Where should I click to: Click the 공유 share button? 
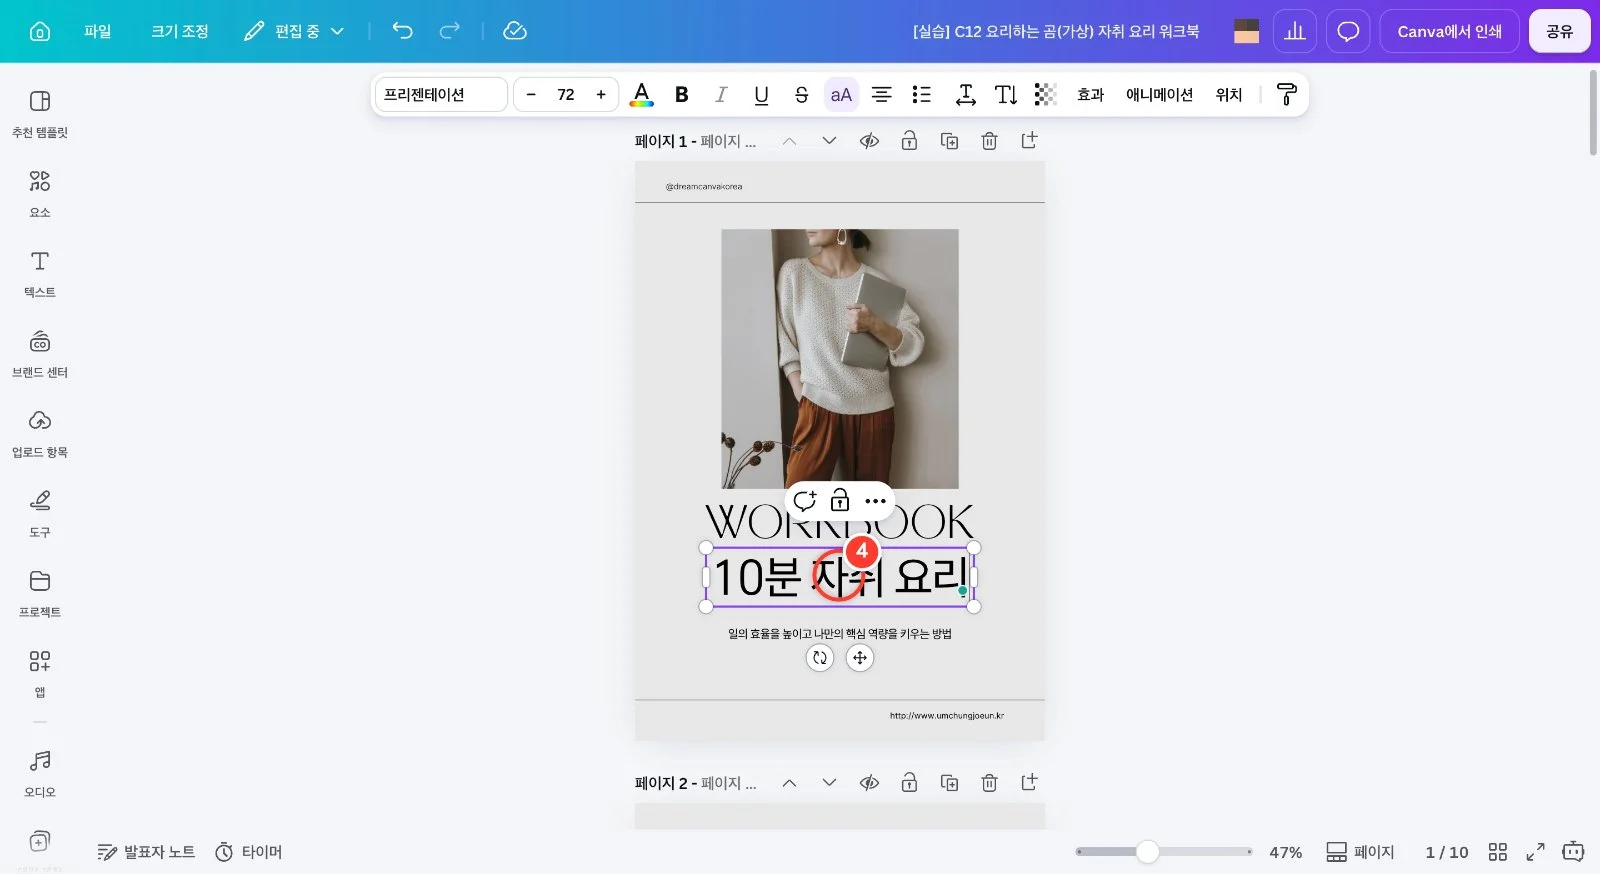[1559, 31]
